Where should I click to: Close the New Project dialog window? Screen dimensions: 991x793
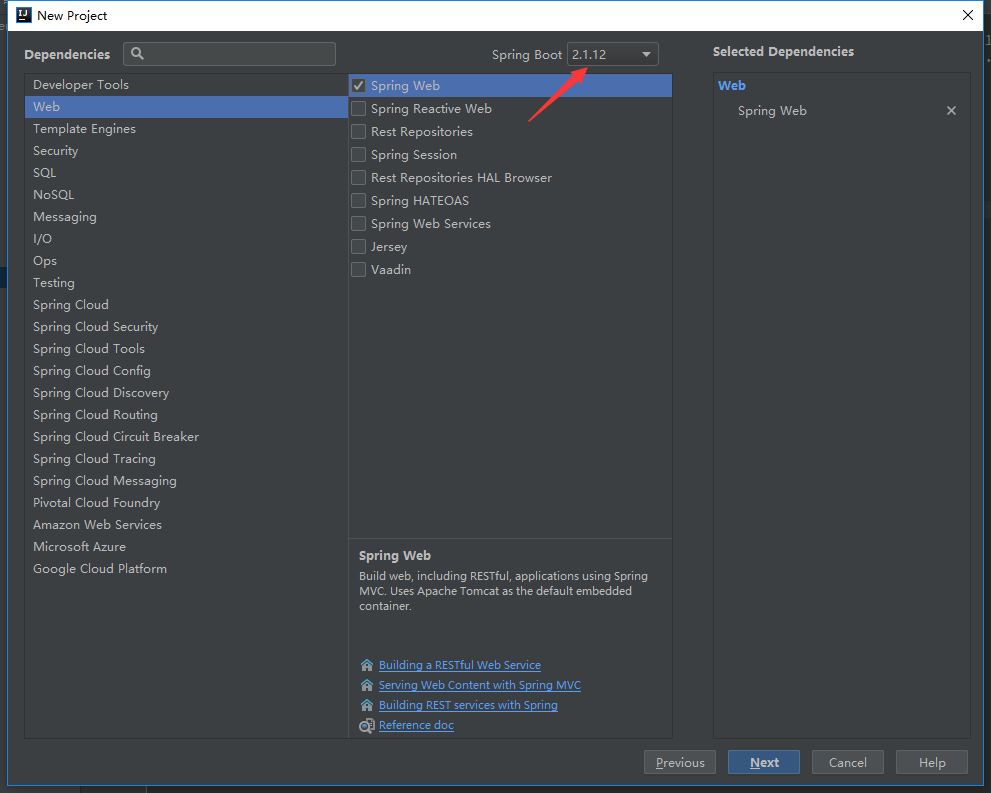(968, 15)
